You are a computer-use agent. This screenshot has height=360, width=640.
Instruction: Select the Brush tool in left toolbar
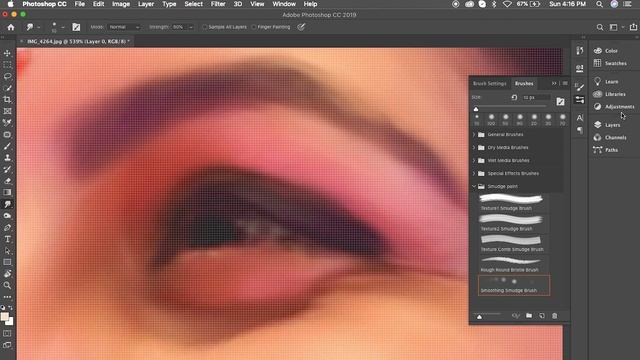point(7,146)
